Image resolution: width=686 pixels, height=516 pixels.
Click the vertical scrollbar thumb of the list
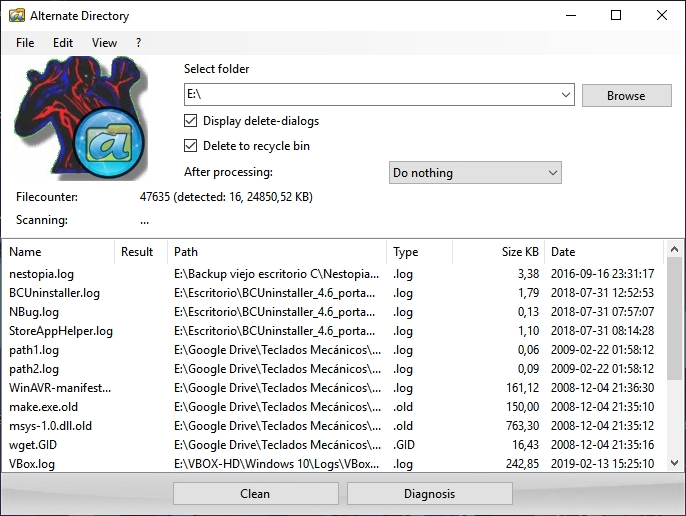click(674, 319)
